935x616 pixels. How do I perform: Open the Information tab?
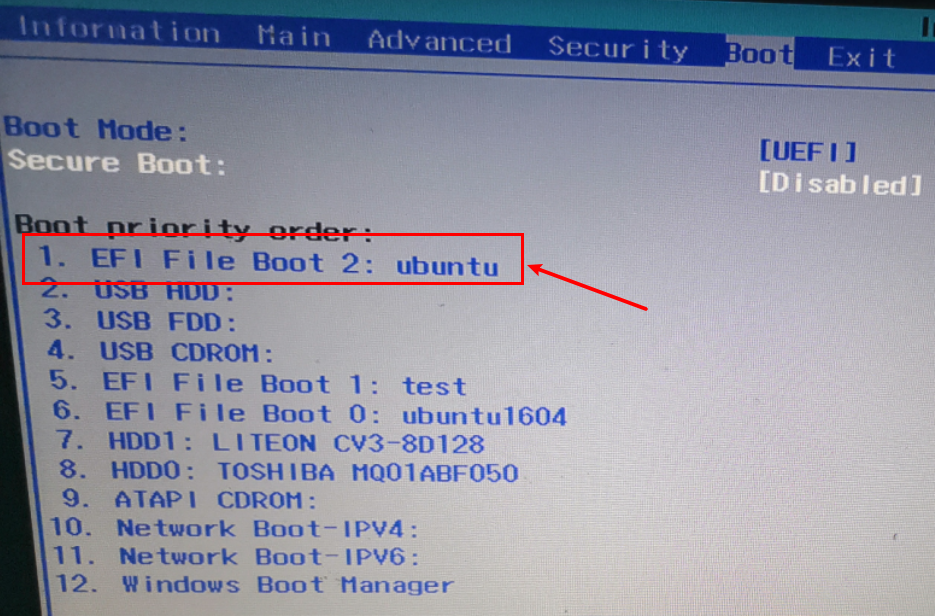coord(119,30)
